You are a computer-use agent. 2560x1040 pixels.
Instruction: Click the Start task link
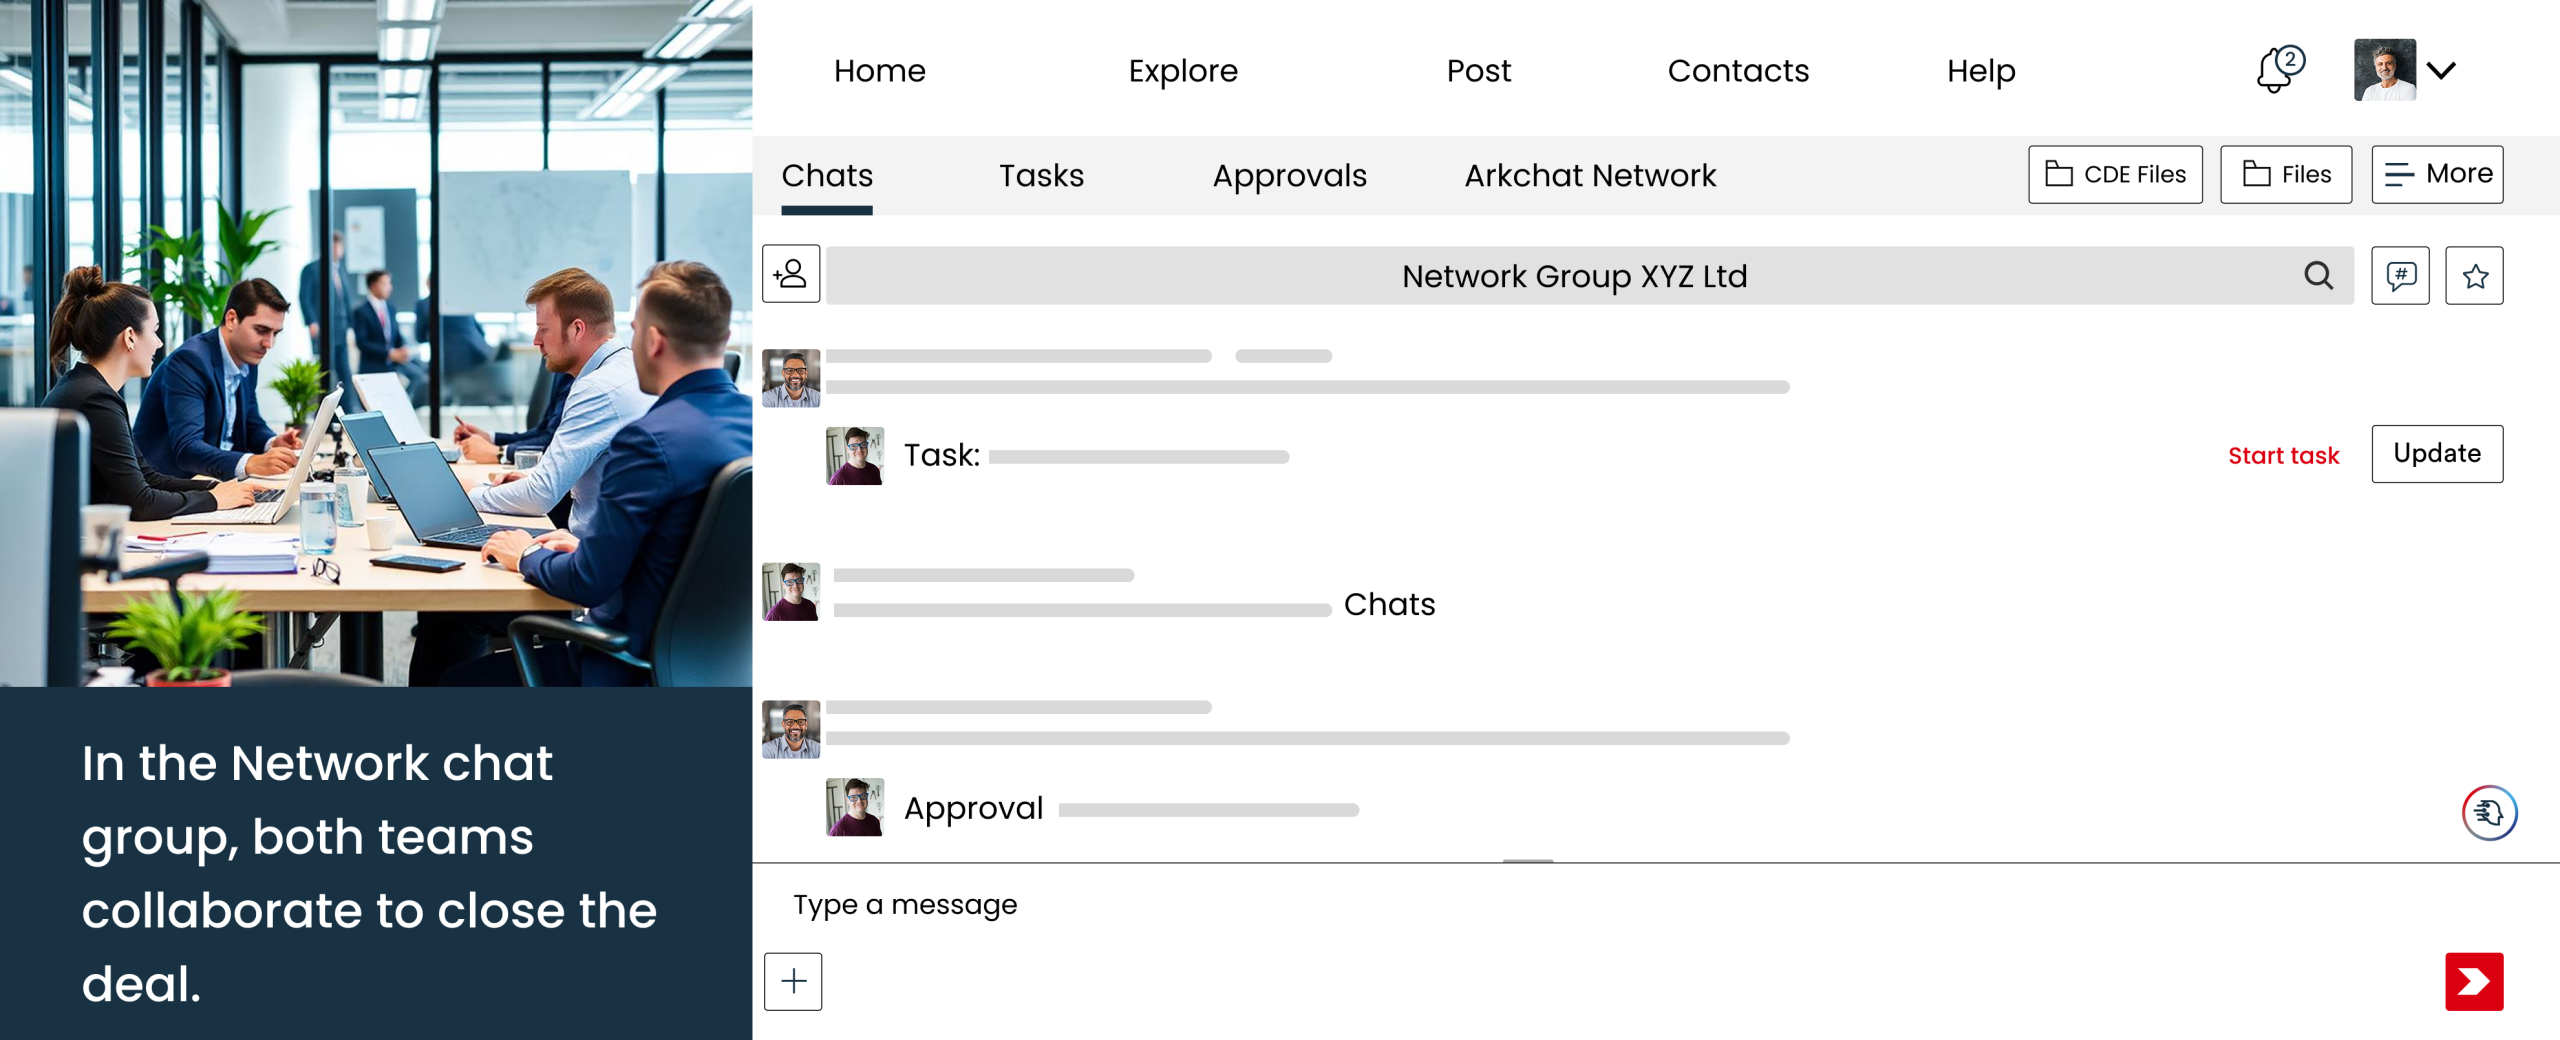2283,455
